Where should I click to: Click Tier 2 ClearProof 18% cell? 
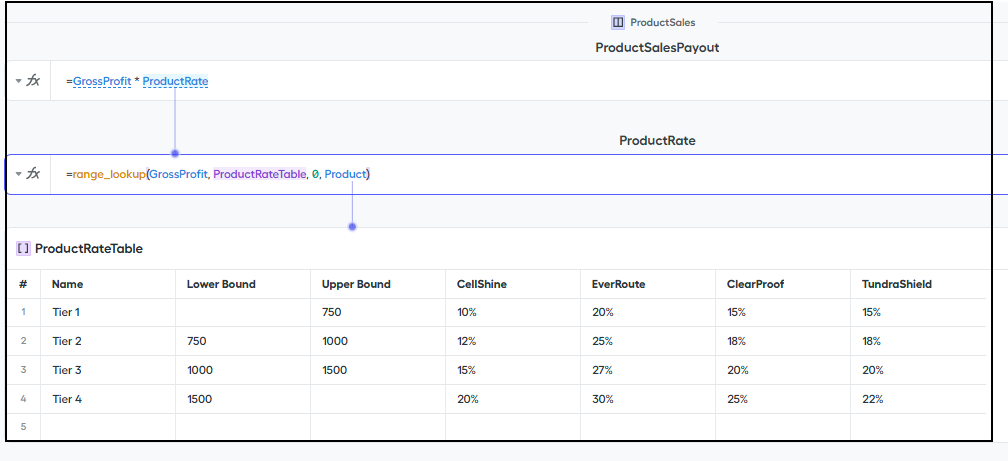[783, 341]
